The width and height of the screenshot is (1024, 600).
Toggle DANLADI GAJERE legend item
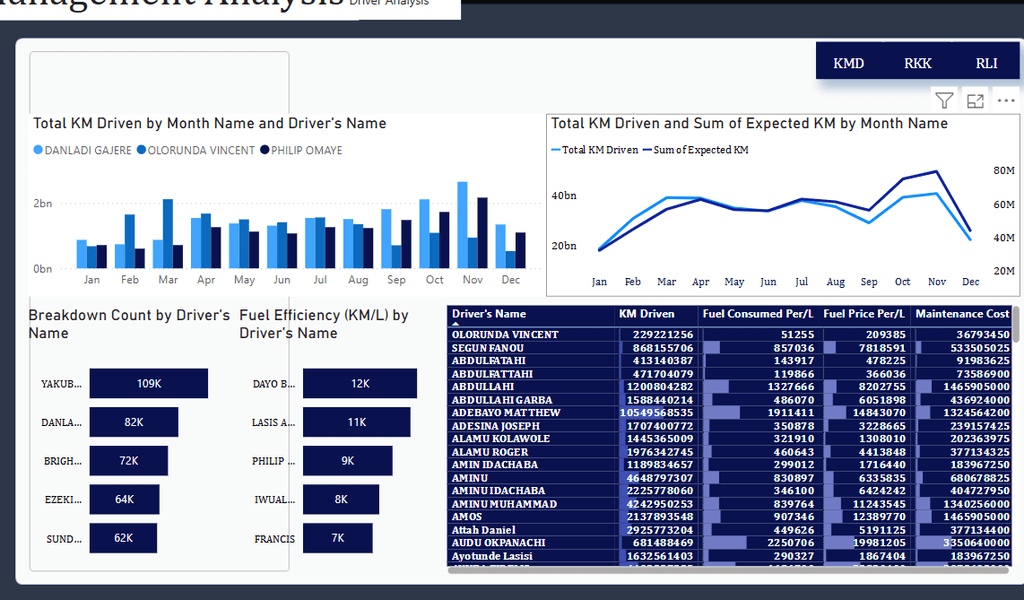82,150
